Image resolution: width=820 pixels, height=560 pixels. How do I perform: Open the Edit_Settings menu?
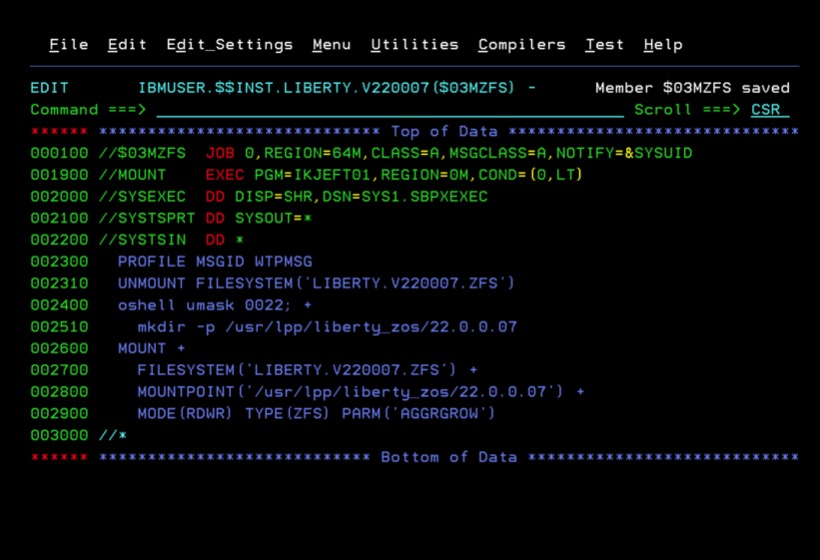[230, 45]
